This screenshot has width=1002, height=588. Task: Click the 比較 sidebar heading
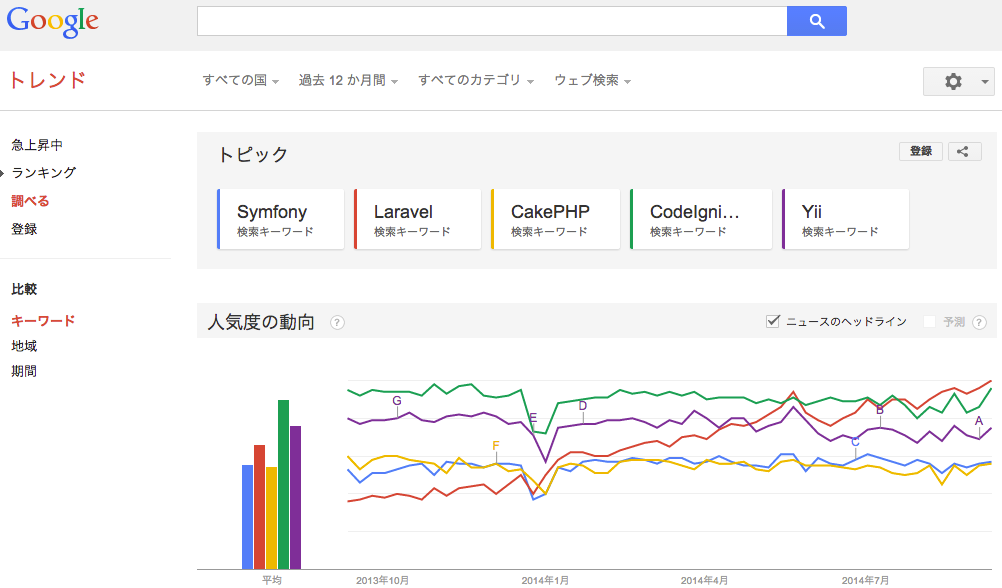24,290
